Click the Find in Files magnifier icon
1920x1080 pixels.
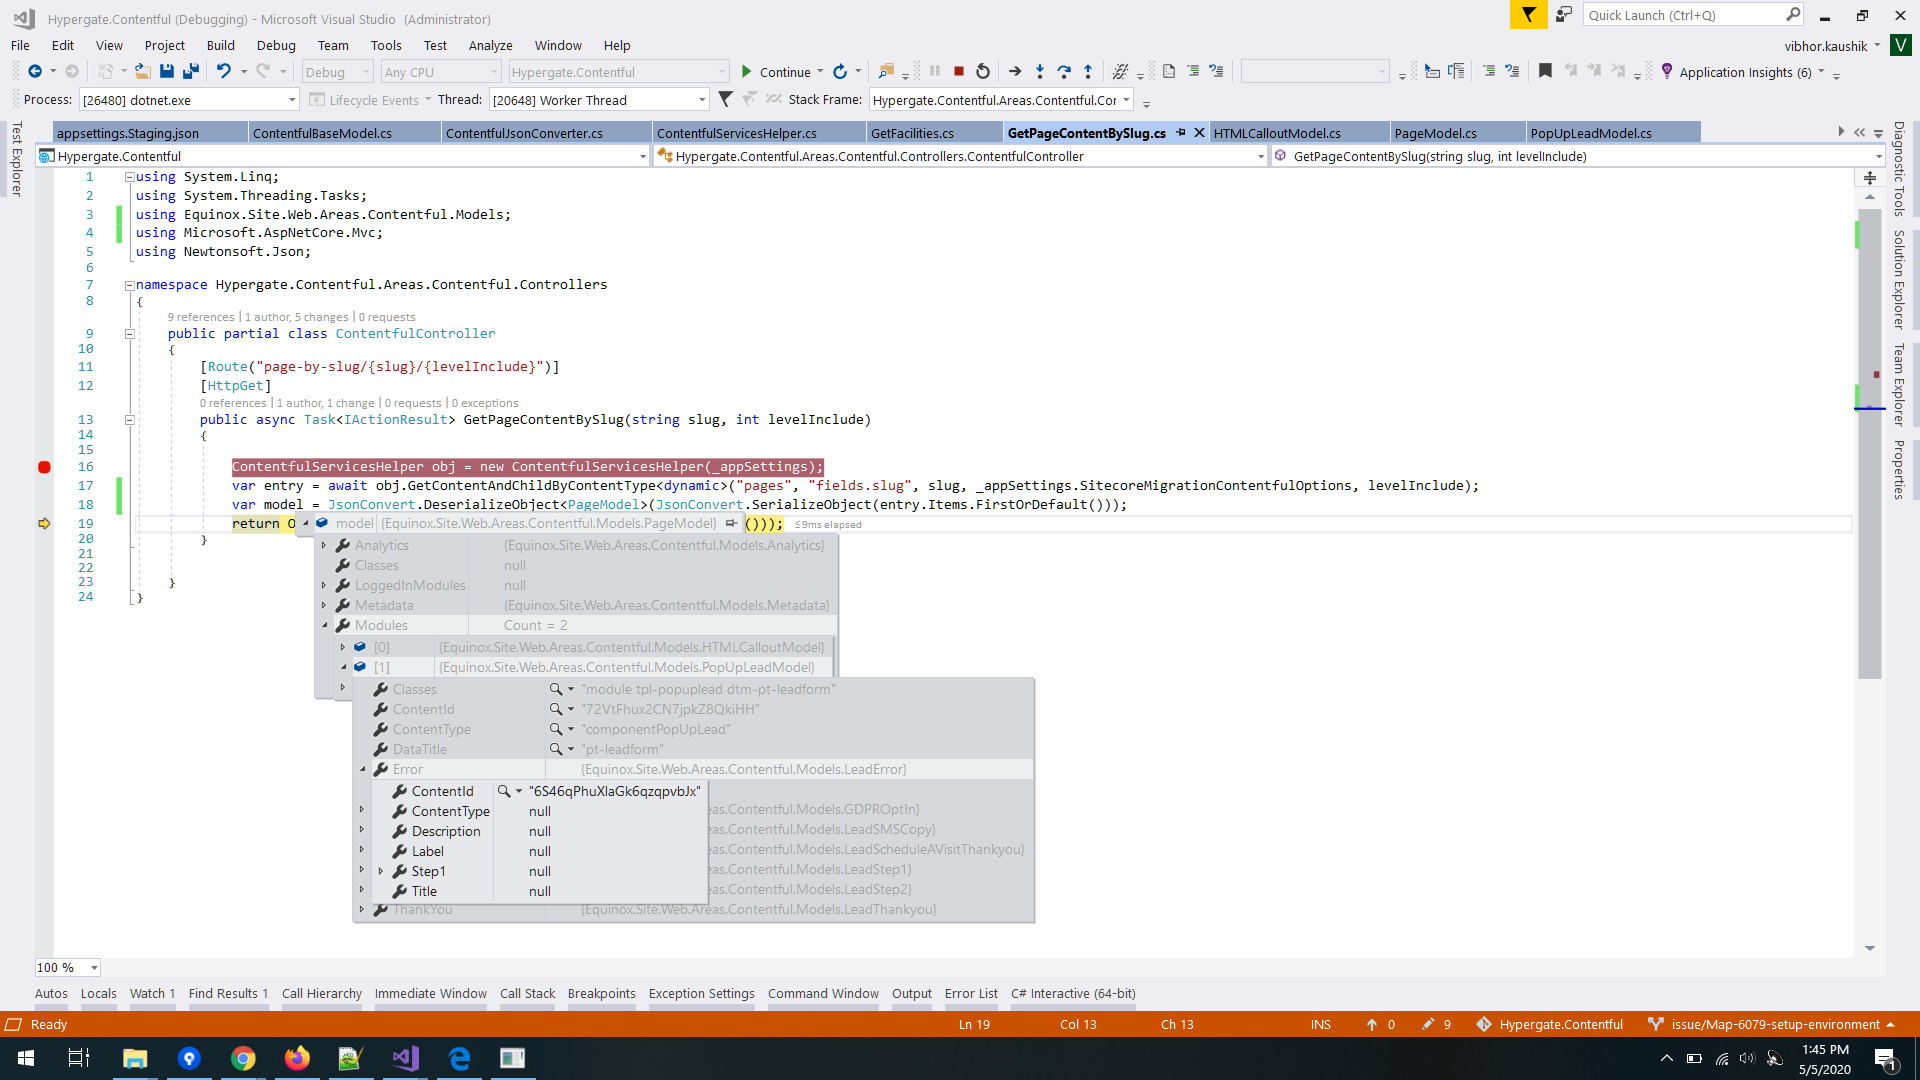coord(886,71)
